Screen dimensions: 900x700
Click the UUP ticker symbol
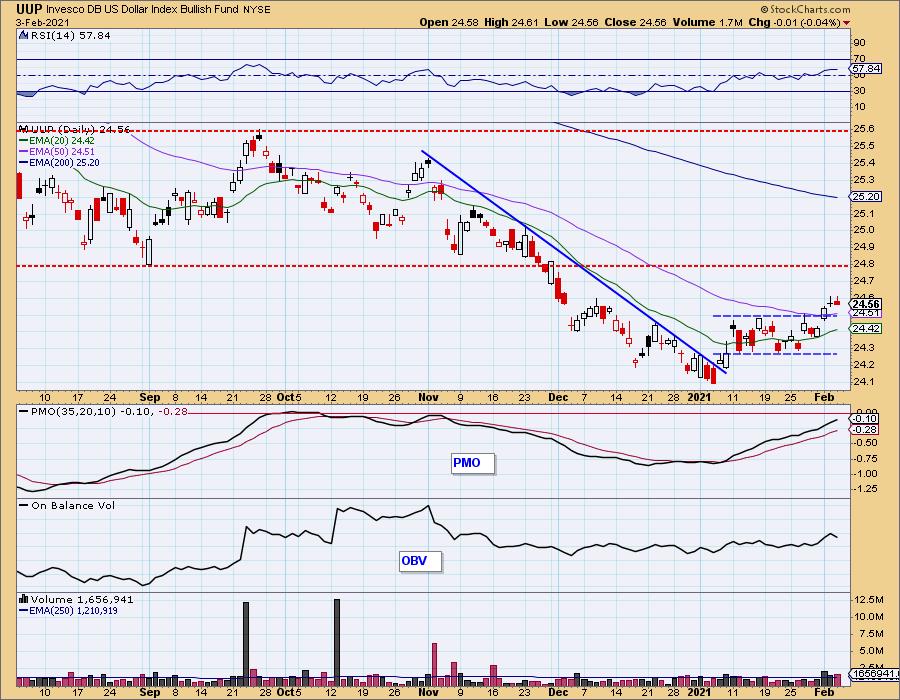coord(29,9)
